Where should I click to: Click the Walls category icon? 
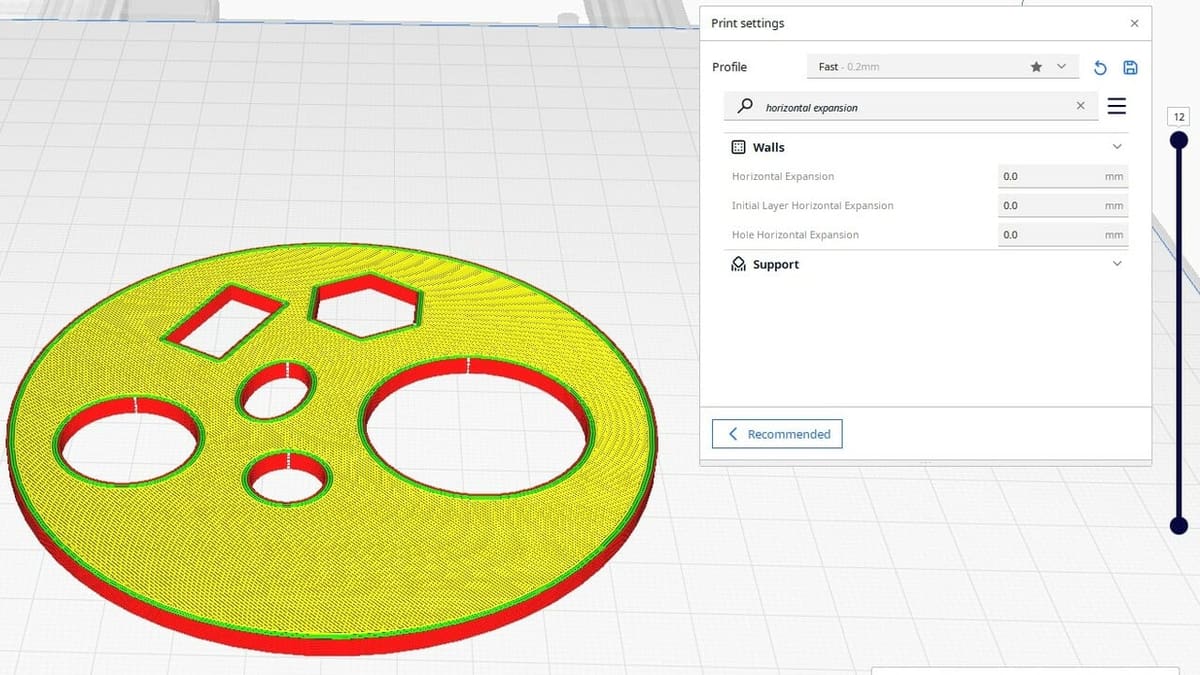737,146
